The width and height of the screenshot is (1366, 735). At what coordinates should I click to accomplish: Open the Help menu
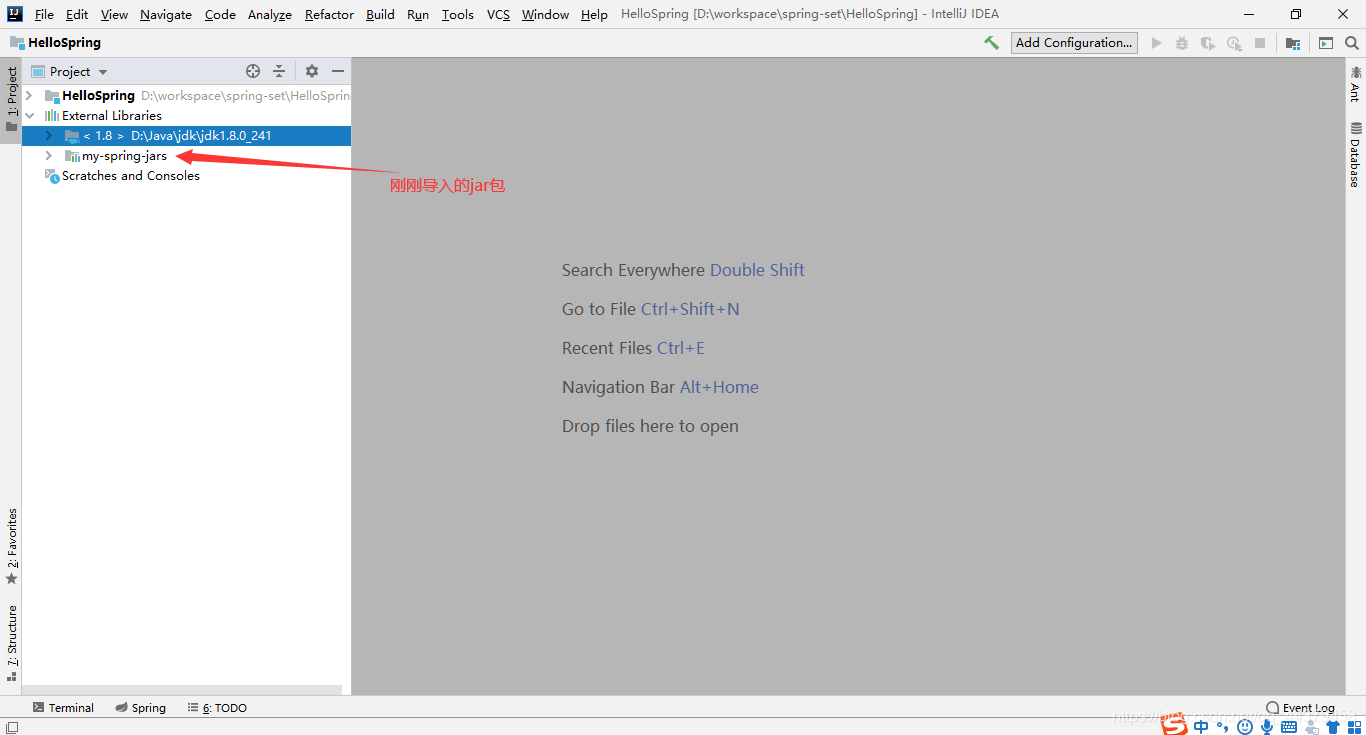tap(594, 14)
